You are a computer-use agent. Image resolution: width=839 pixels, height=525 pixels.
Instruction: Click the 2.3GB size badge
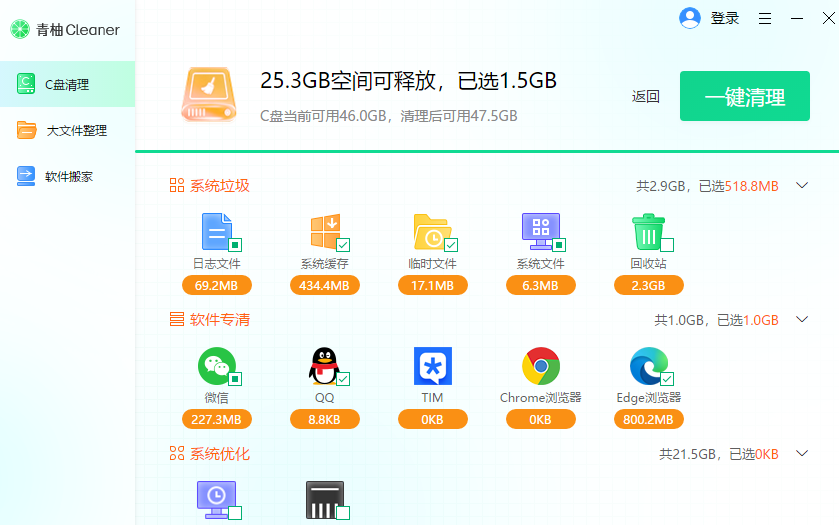tap(649, 285)
